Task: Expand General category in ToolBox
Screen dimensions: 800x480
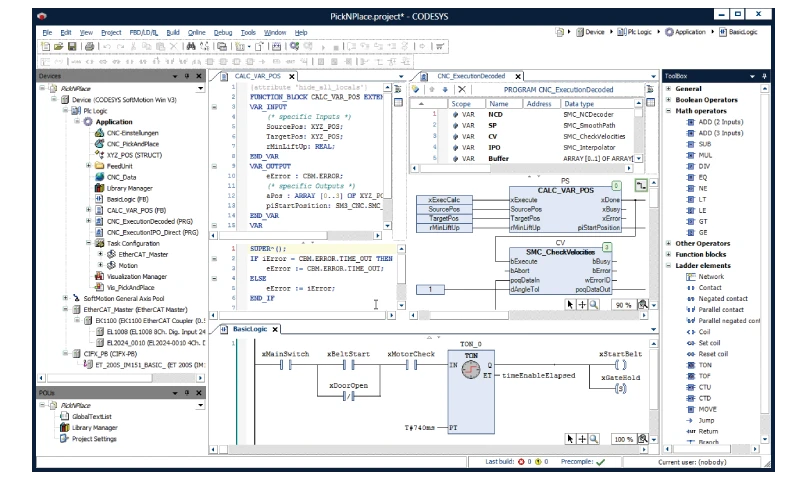Action: 669,89
